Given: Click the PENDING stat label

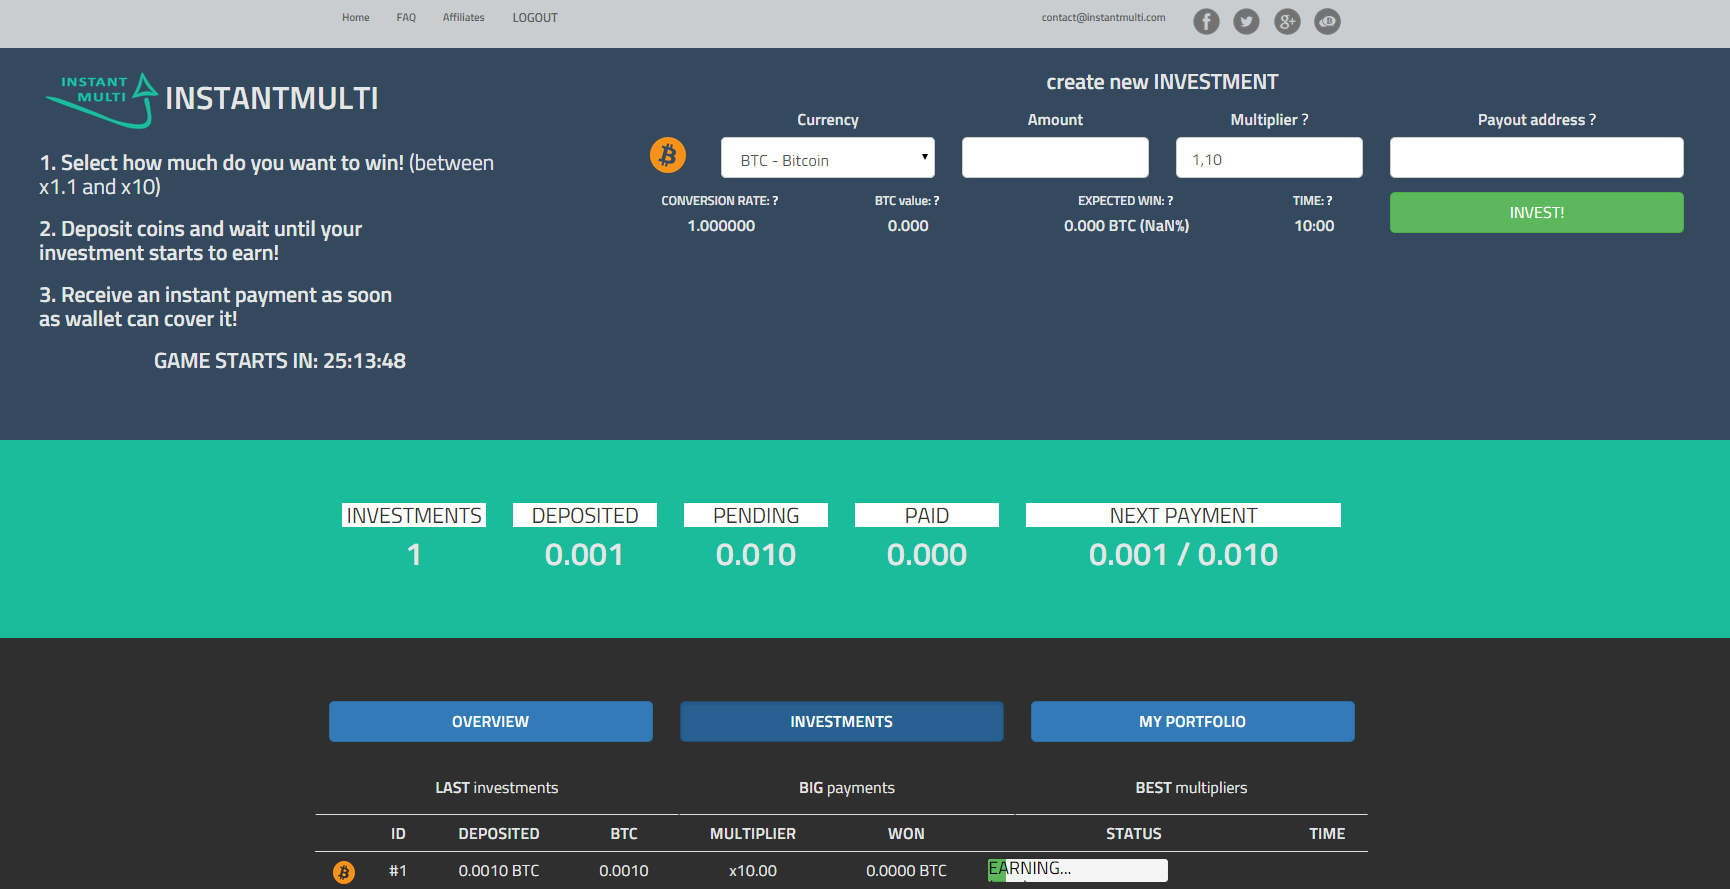Looking at the screenshot, I should click(x=756, y=515).
